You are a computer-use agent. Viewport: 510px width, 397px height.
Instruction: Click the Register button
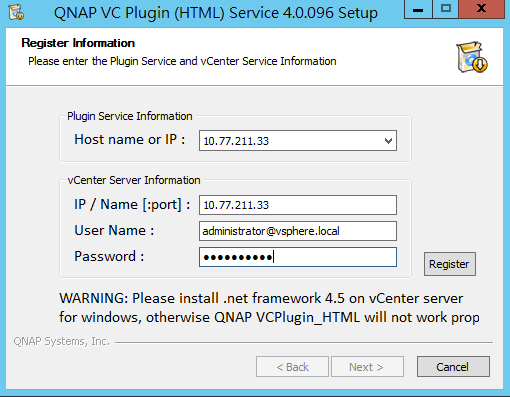[x=450, y=264]
